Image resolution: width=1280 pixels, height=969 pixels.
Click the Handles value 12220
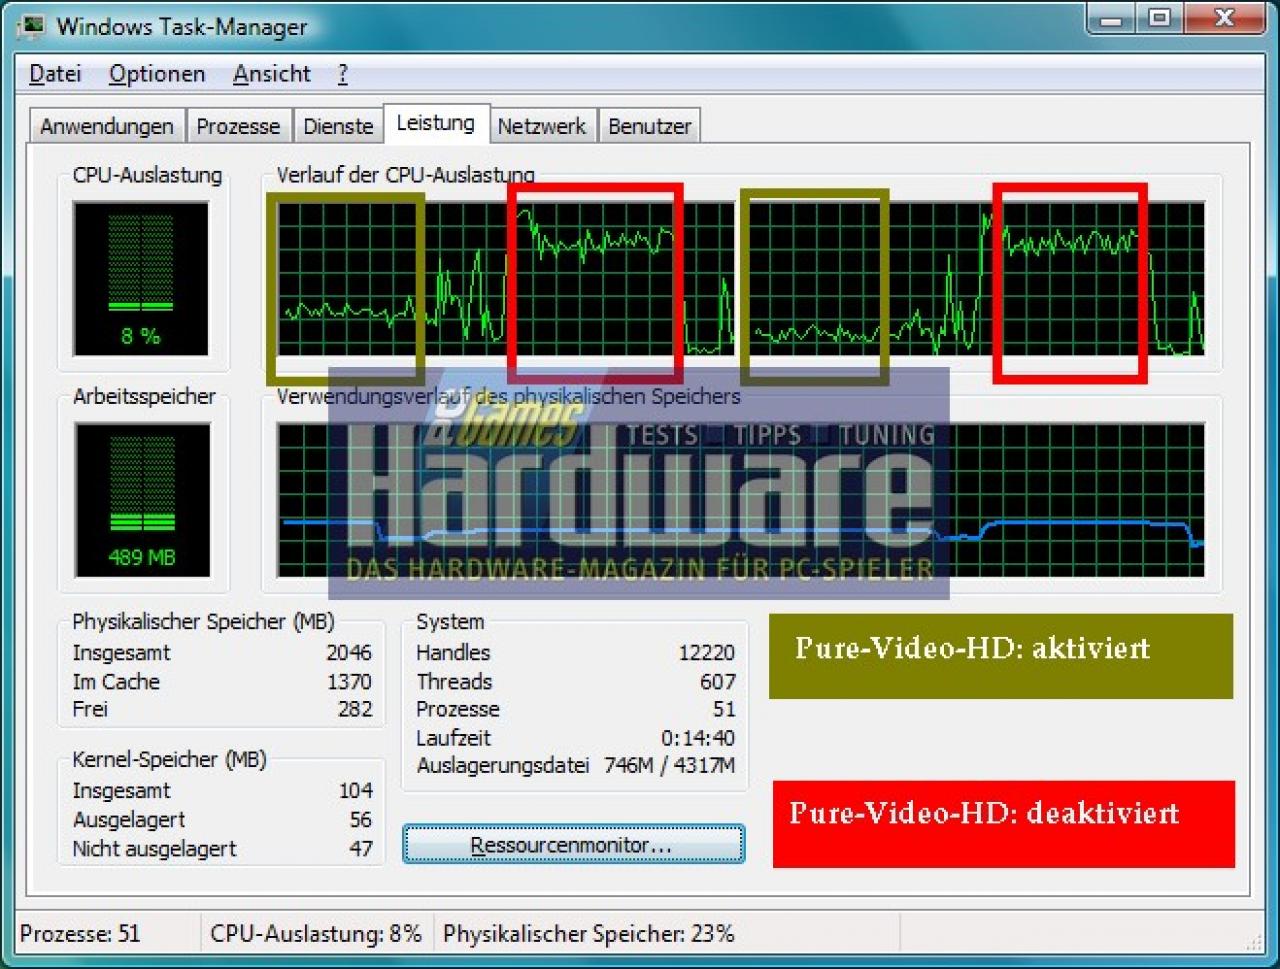tap(707, 653)
